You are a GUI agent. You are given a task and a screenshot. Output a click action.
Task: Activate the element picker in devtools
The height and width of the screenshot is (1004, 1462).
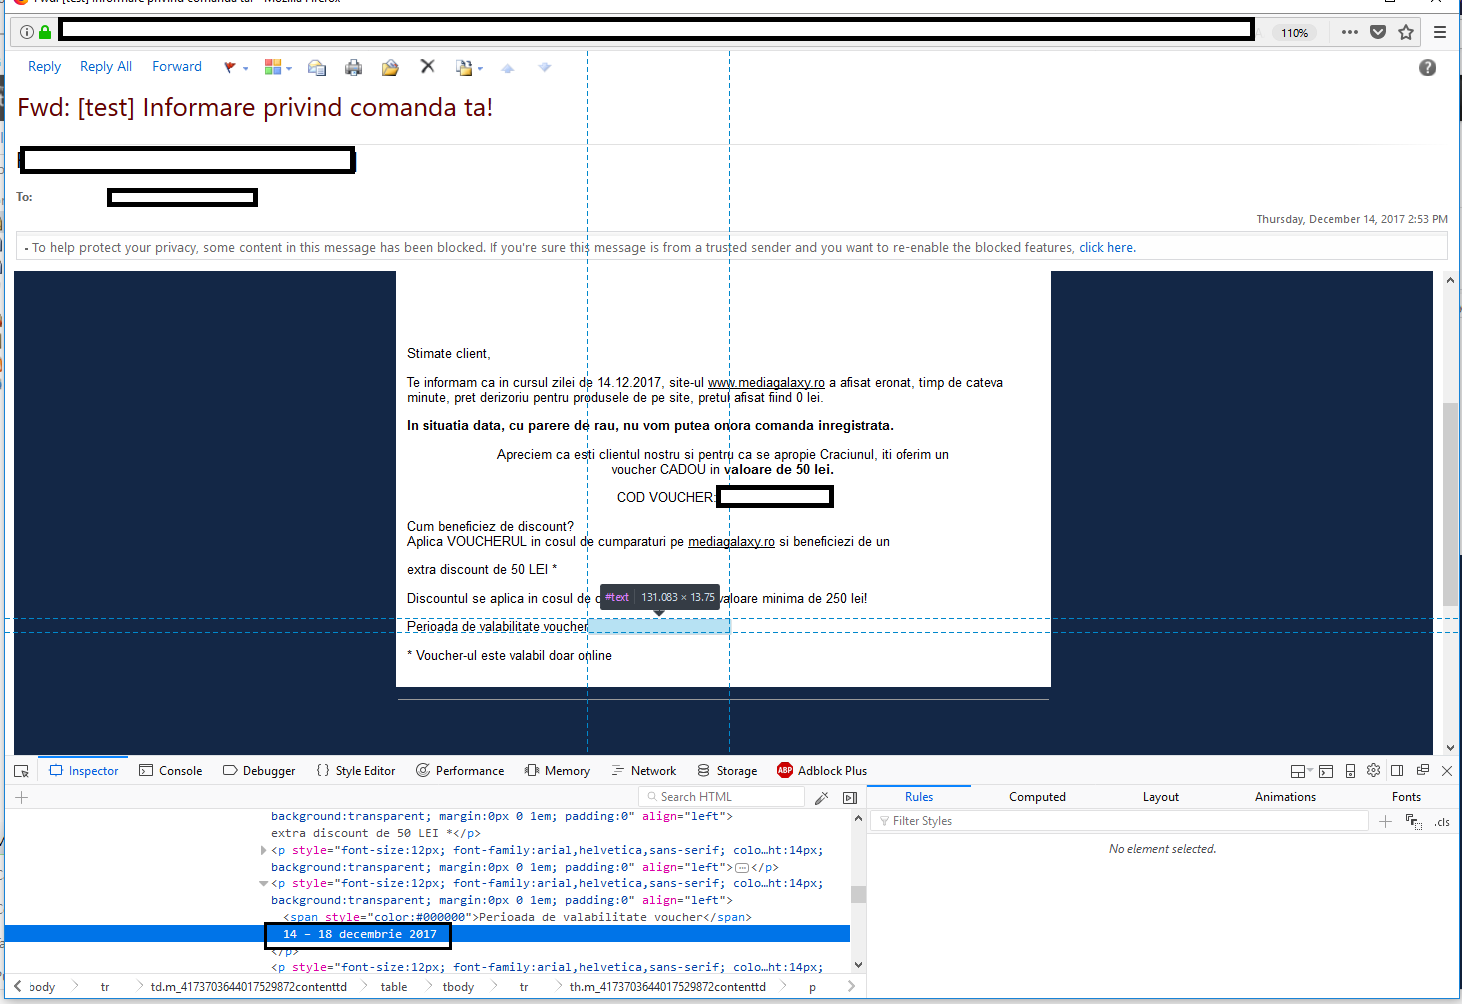pos(21,771)
